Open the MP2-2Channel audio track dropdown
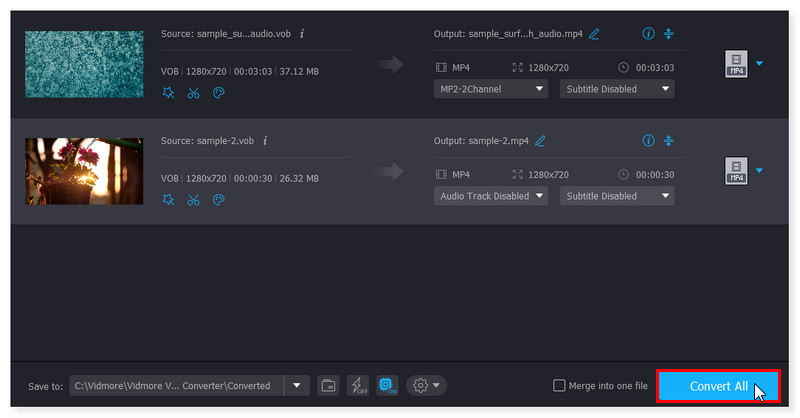800x418 pixels. [x=491, y=89]
